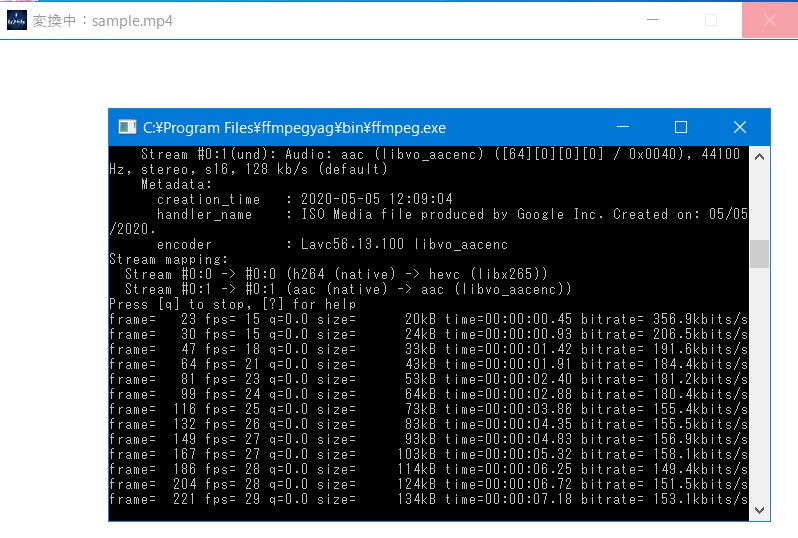
Task: Click the creation_time metadata line
Action: click(304, 199)
